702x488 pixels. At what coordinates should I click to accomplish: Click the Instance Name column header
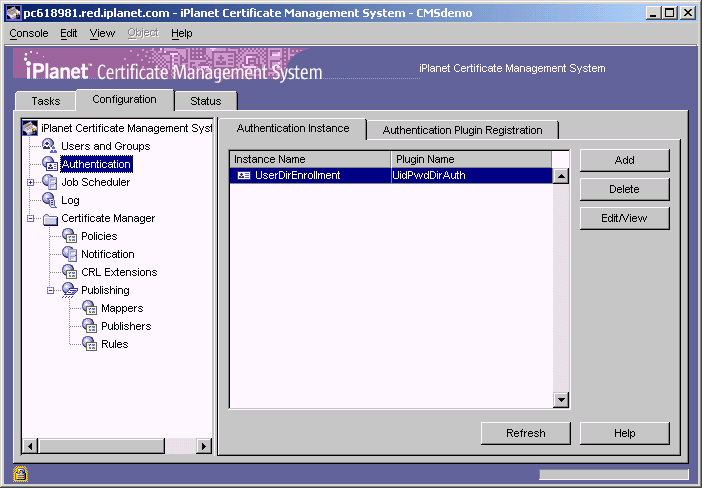[310, 159]
